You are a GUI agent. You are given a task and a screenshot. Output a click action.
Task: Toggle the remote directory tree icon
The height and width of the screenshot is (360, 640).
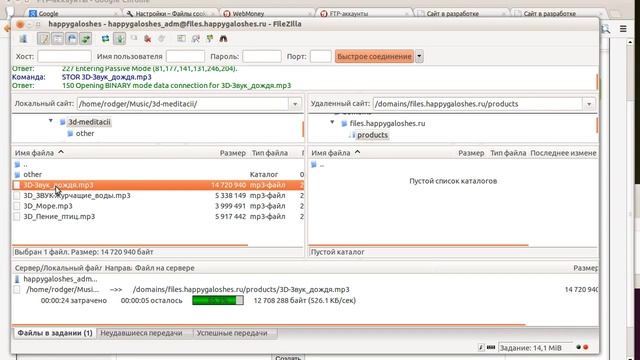point(71,39)
